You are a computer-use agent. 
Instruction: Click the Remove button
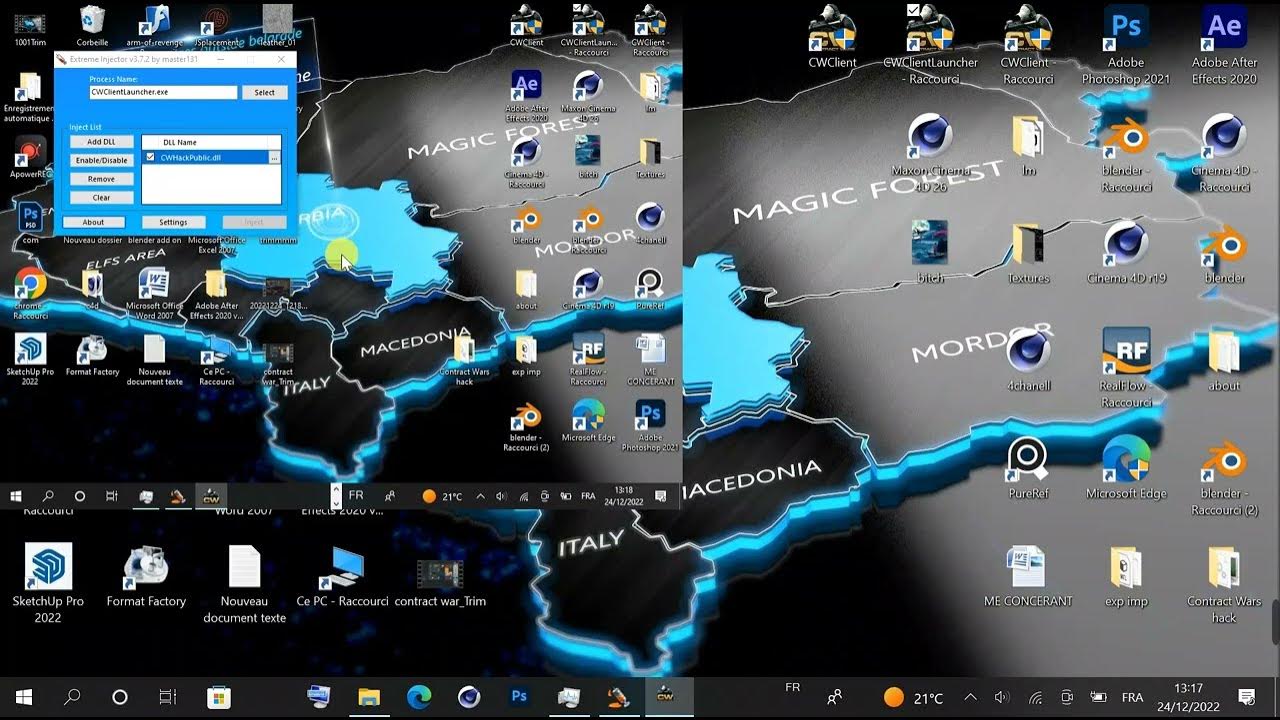click(x=101, y=179)
